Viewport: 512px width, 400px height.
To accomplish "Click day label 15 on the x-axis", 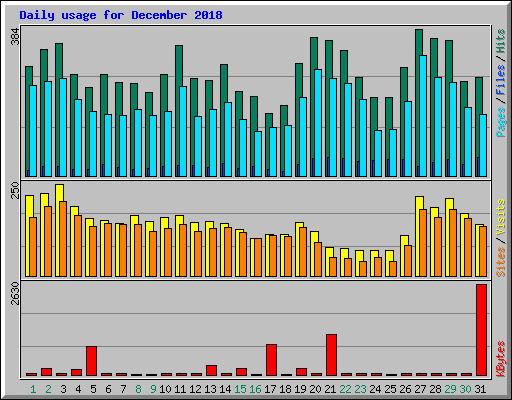I will coord(241,389).
